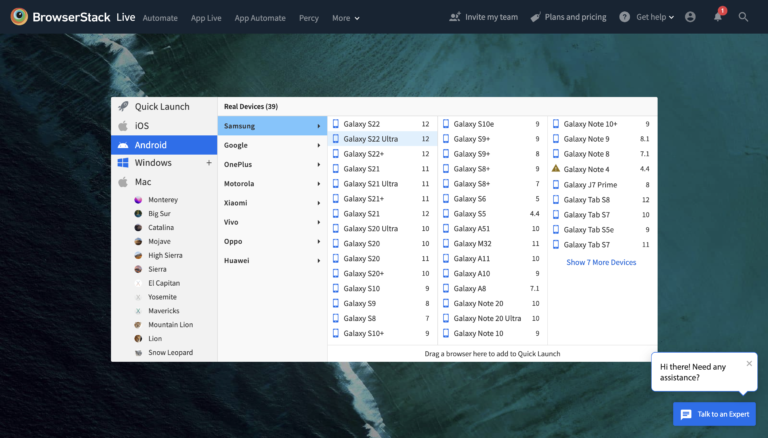Launch Galaxy M32 device
The height and width of the screenshot is (438, 768).
pyautogui.click(x=492, y=243)
